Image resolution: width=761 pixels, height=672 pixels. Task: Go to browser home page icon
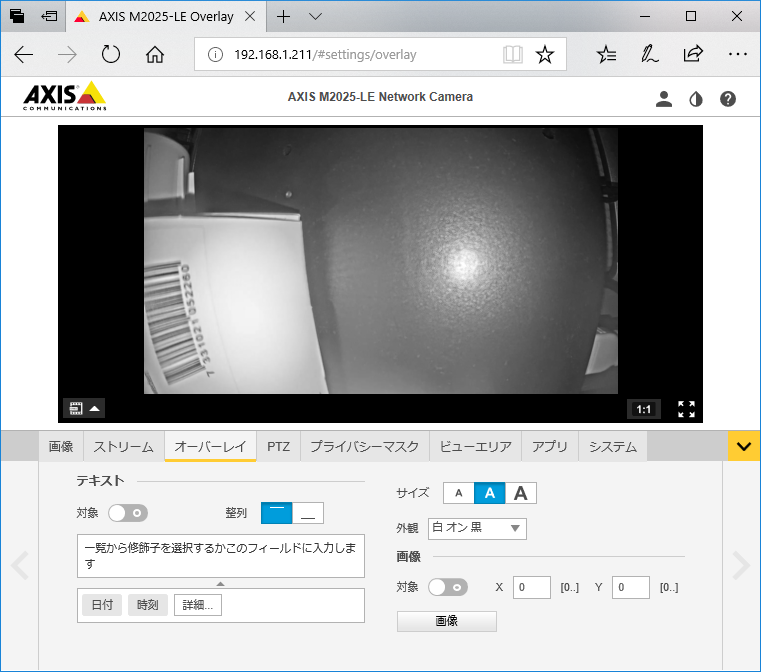(155, 54)
